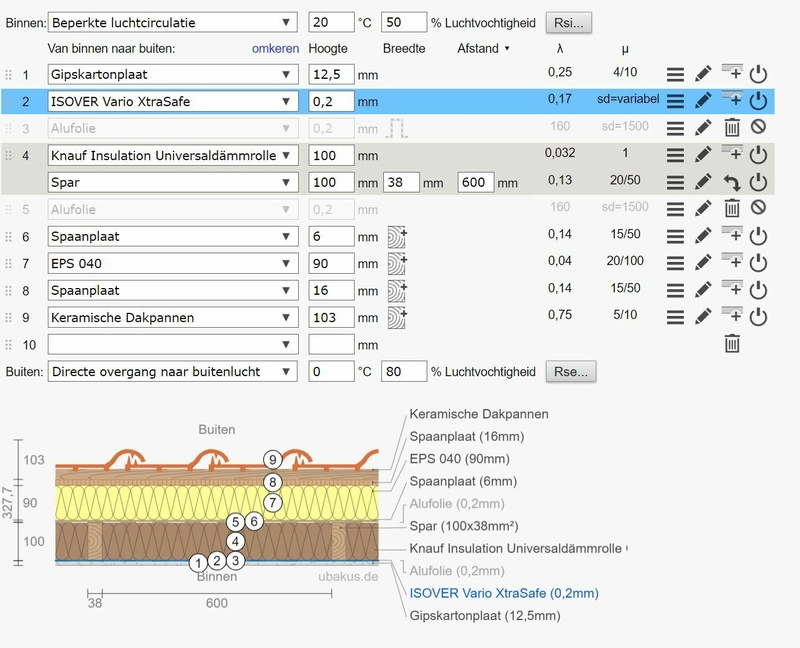
Task: Click the return-arrow icon in Spar row
Action: 732,182
